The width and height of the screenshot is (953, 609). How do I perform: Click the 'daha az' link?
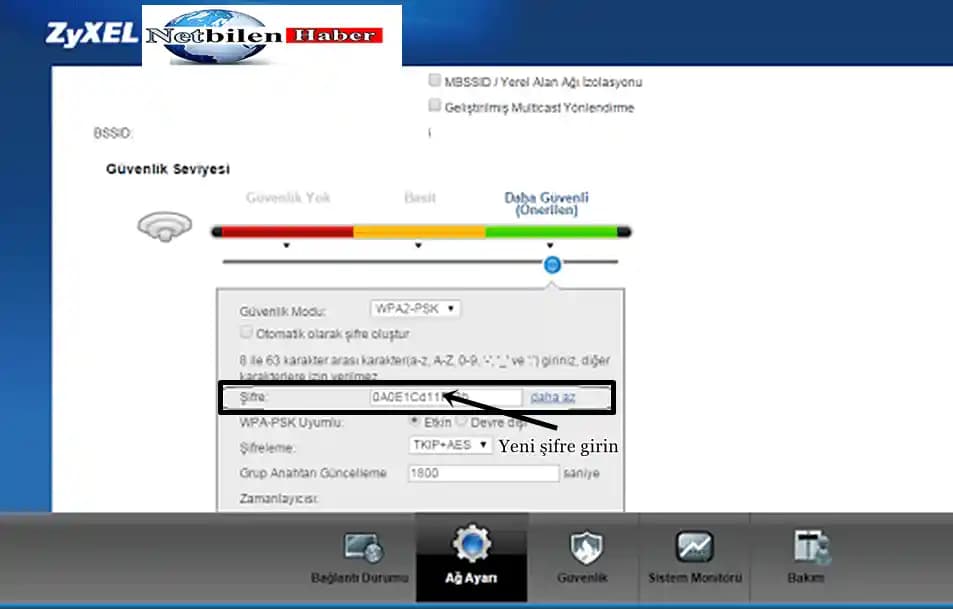[x=552, y=397]
